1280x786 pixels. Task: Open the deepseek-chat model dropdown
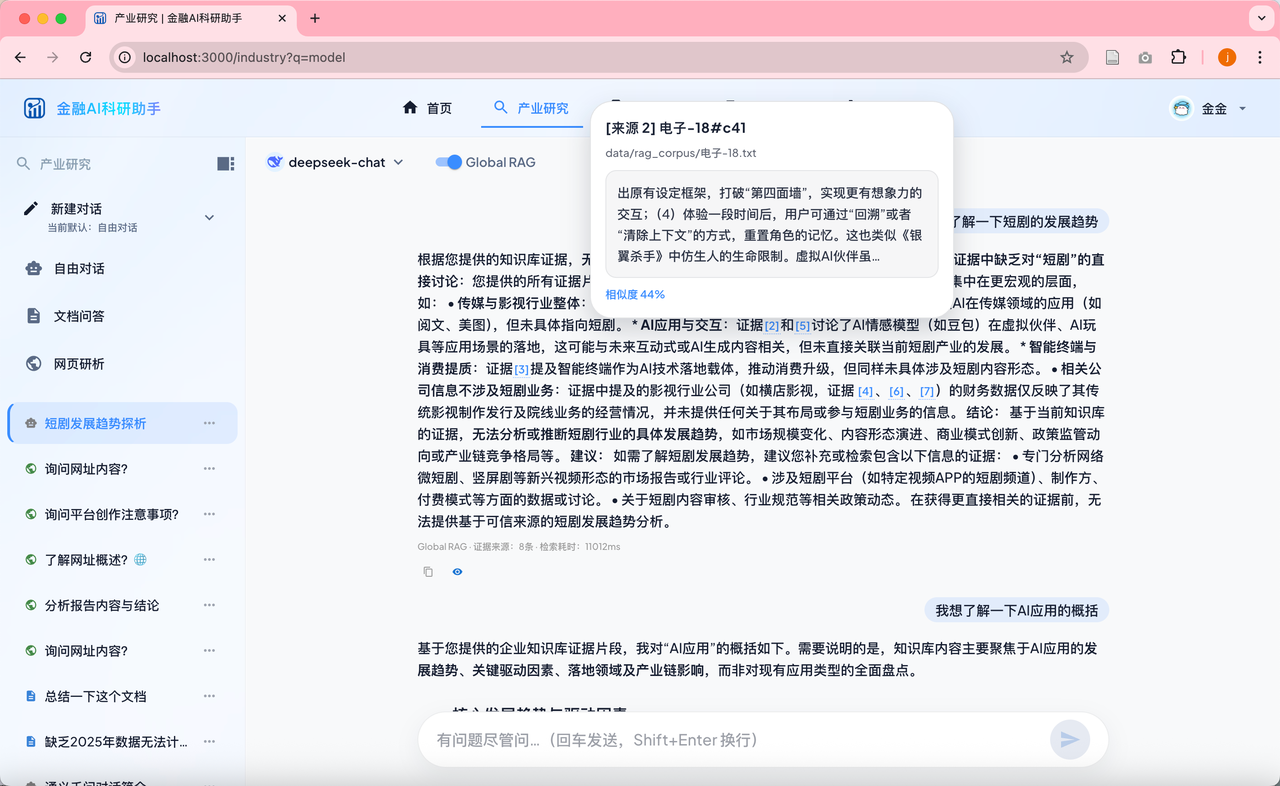point(335,162)
